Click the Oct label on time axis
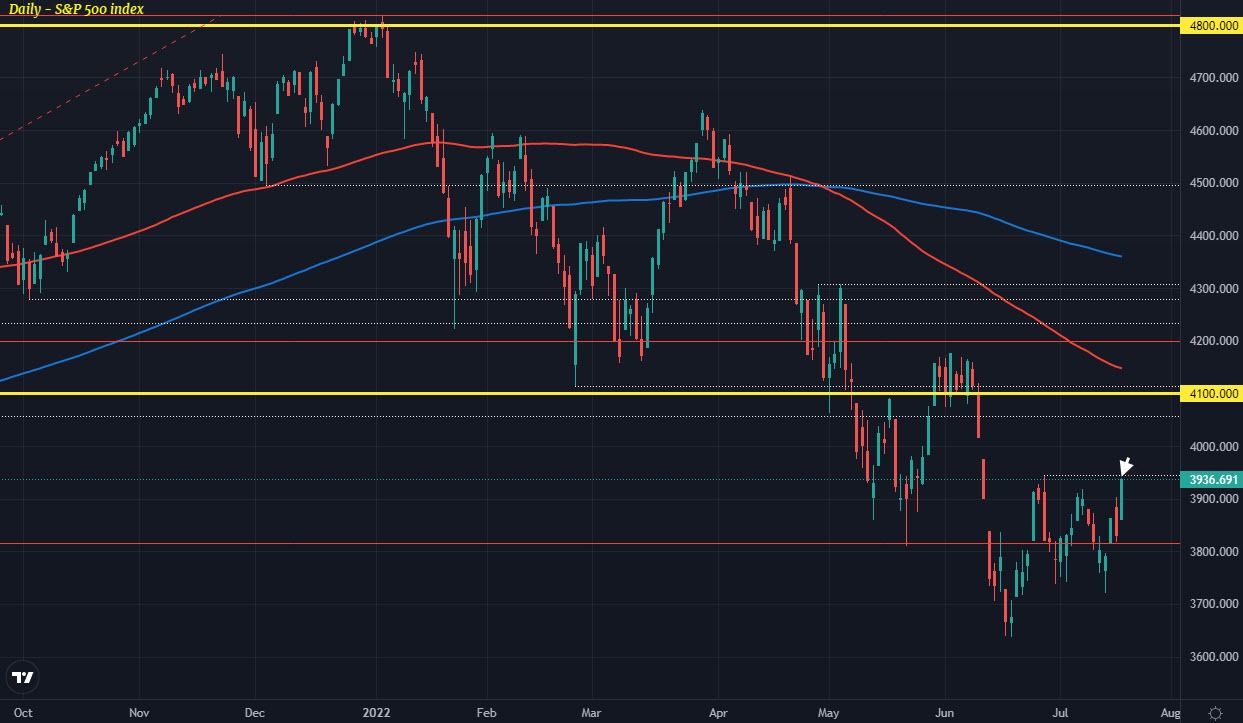 point(26,713)
